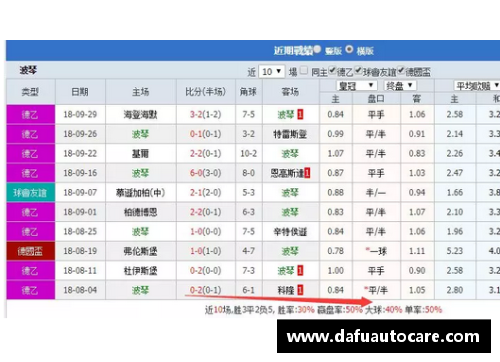The width and height of the screenshot is (500, 362).
Task: Open the 0-2(0-0) score on 18-08-11
Action: [x=206, y=270]
